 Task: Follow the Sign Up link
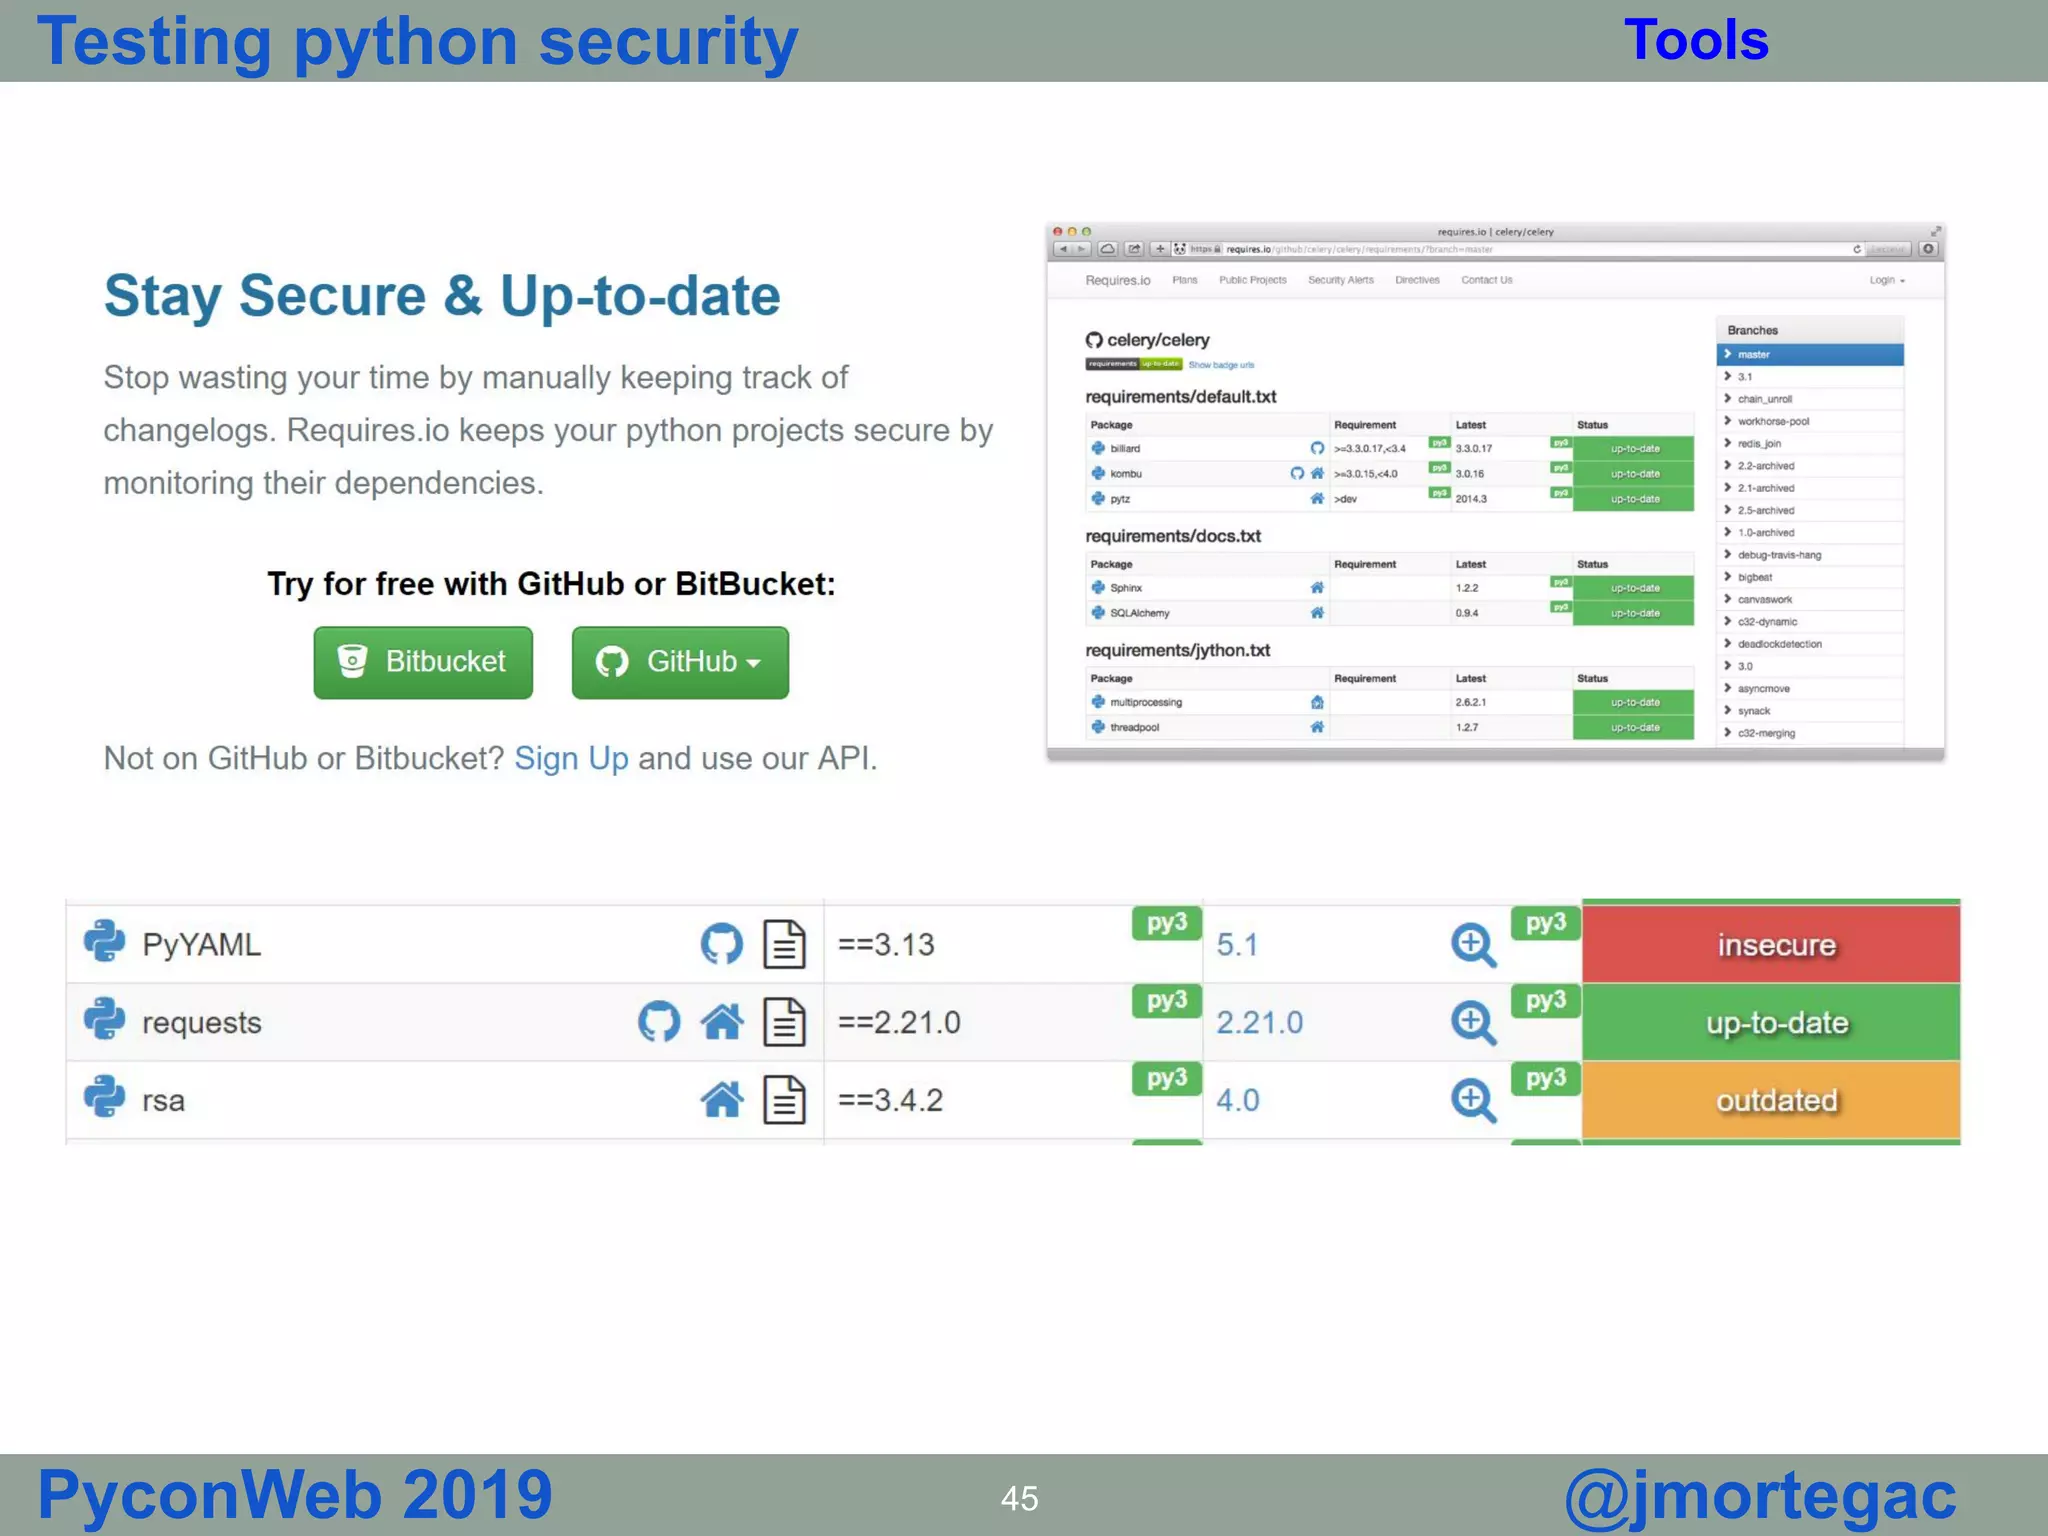[571, 758]
